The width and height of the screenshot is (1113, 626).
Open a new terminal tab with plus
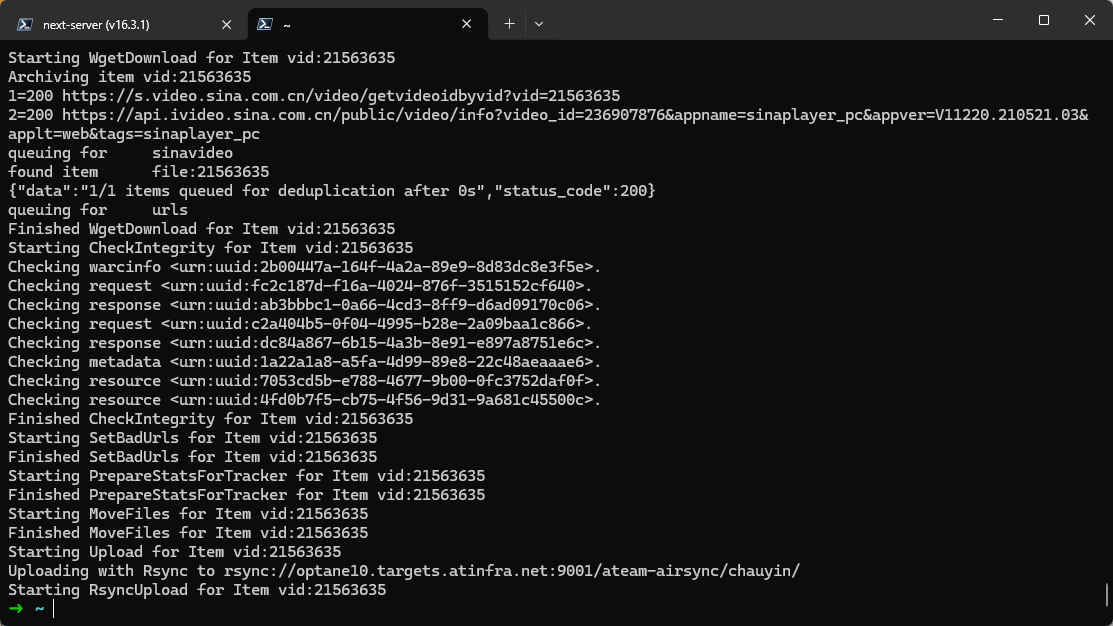[x=509, y=24]
